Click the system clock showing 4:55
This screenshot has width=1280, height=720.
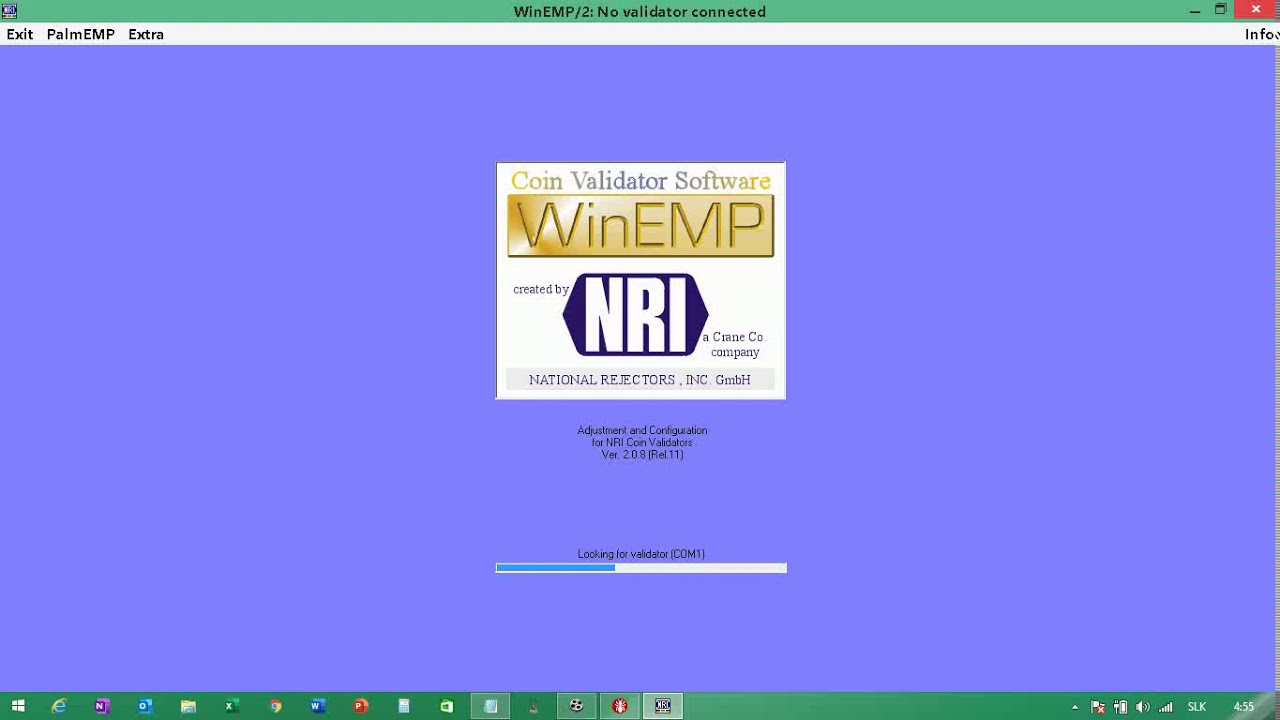(x=1243, y=707)
